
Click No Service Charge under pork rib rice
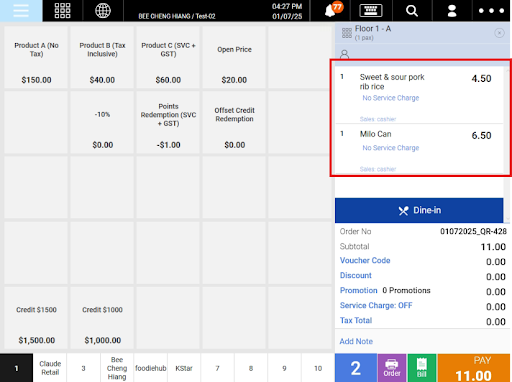(x=391, y=98)
